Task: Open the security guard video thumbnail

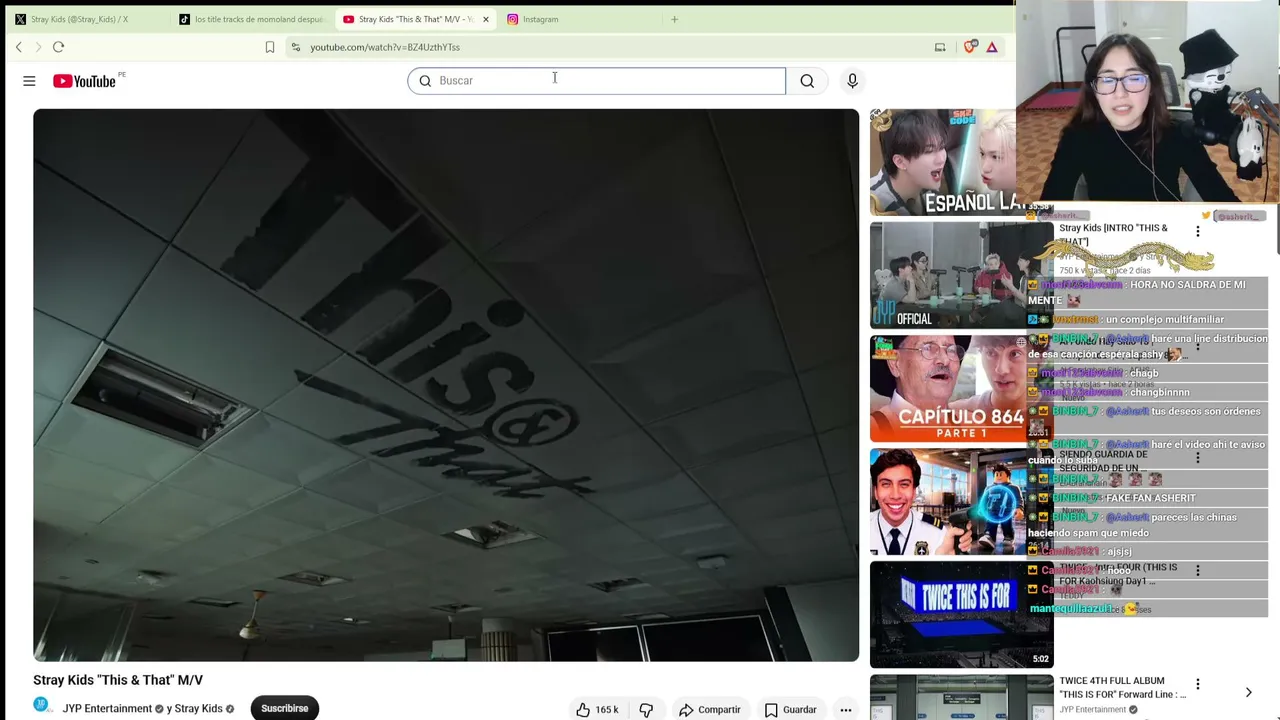Action: [x=961, y=501]
